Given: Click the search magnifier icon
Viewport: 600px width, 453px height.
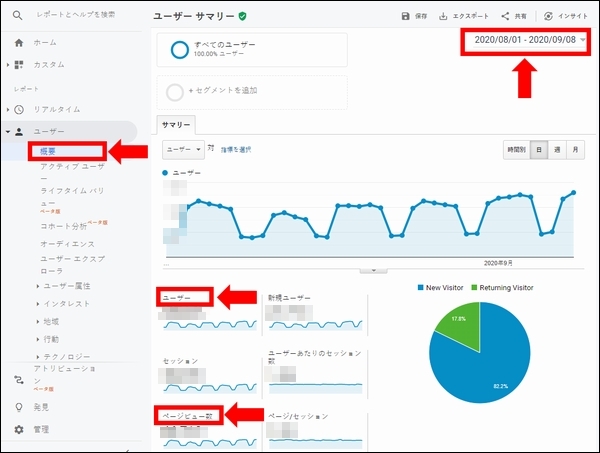Looking at the screenshot, I should (x=17, y=16).
